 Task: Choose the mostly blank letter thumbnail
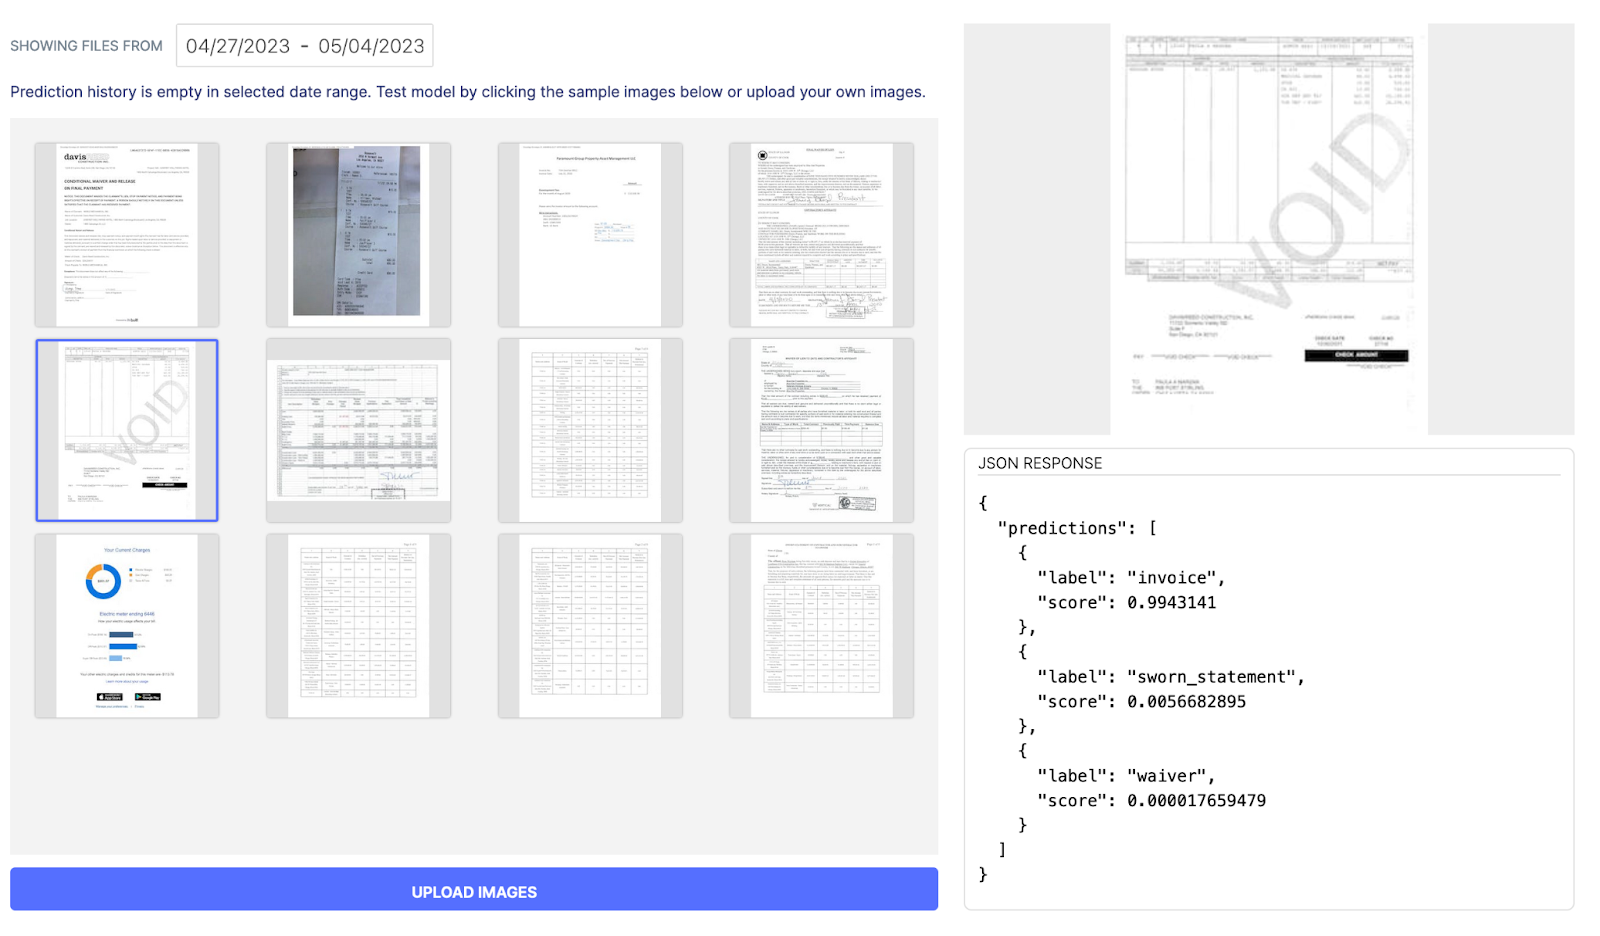pyautogui.click(x=590, y=235)
